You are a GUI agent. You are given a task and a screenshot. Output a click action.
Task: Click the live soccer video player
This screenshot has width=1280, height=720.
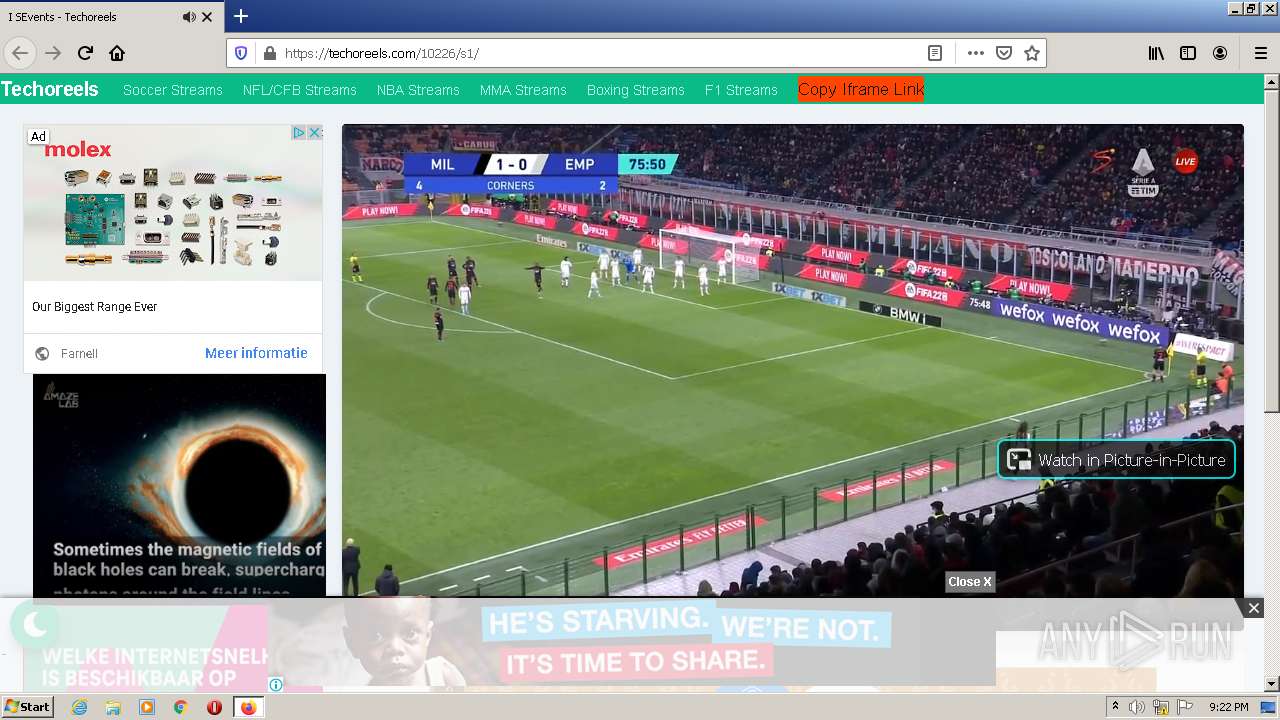[793, 360]
